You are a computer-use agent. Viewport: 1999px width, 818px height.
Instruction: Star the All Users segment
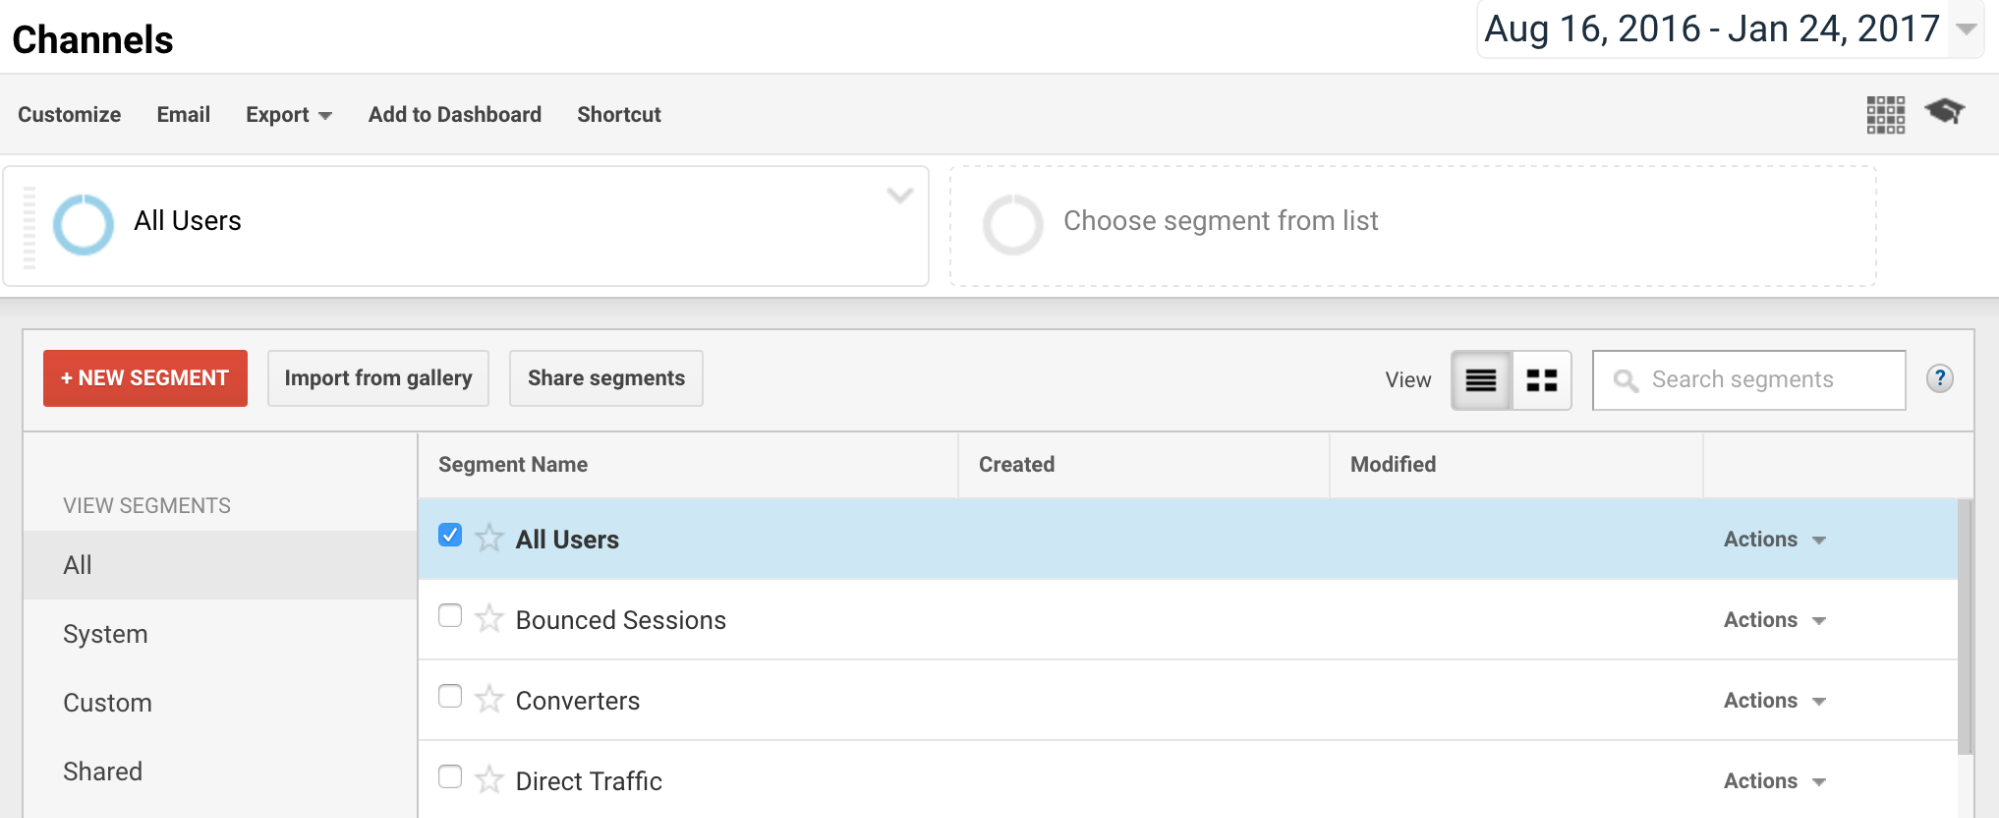point(489,539)
